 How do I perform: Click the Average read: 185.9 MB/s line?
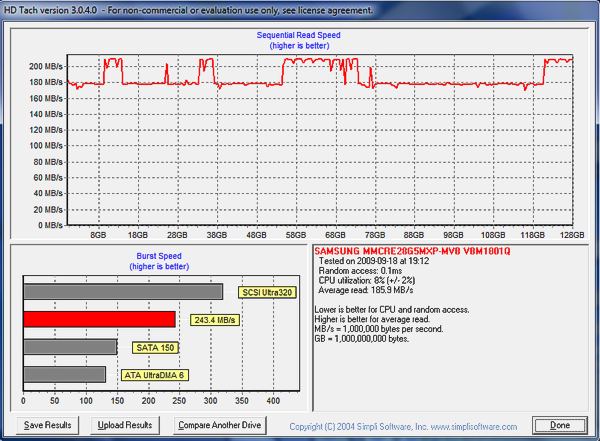pos(365,290)
